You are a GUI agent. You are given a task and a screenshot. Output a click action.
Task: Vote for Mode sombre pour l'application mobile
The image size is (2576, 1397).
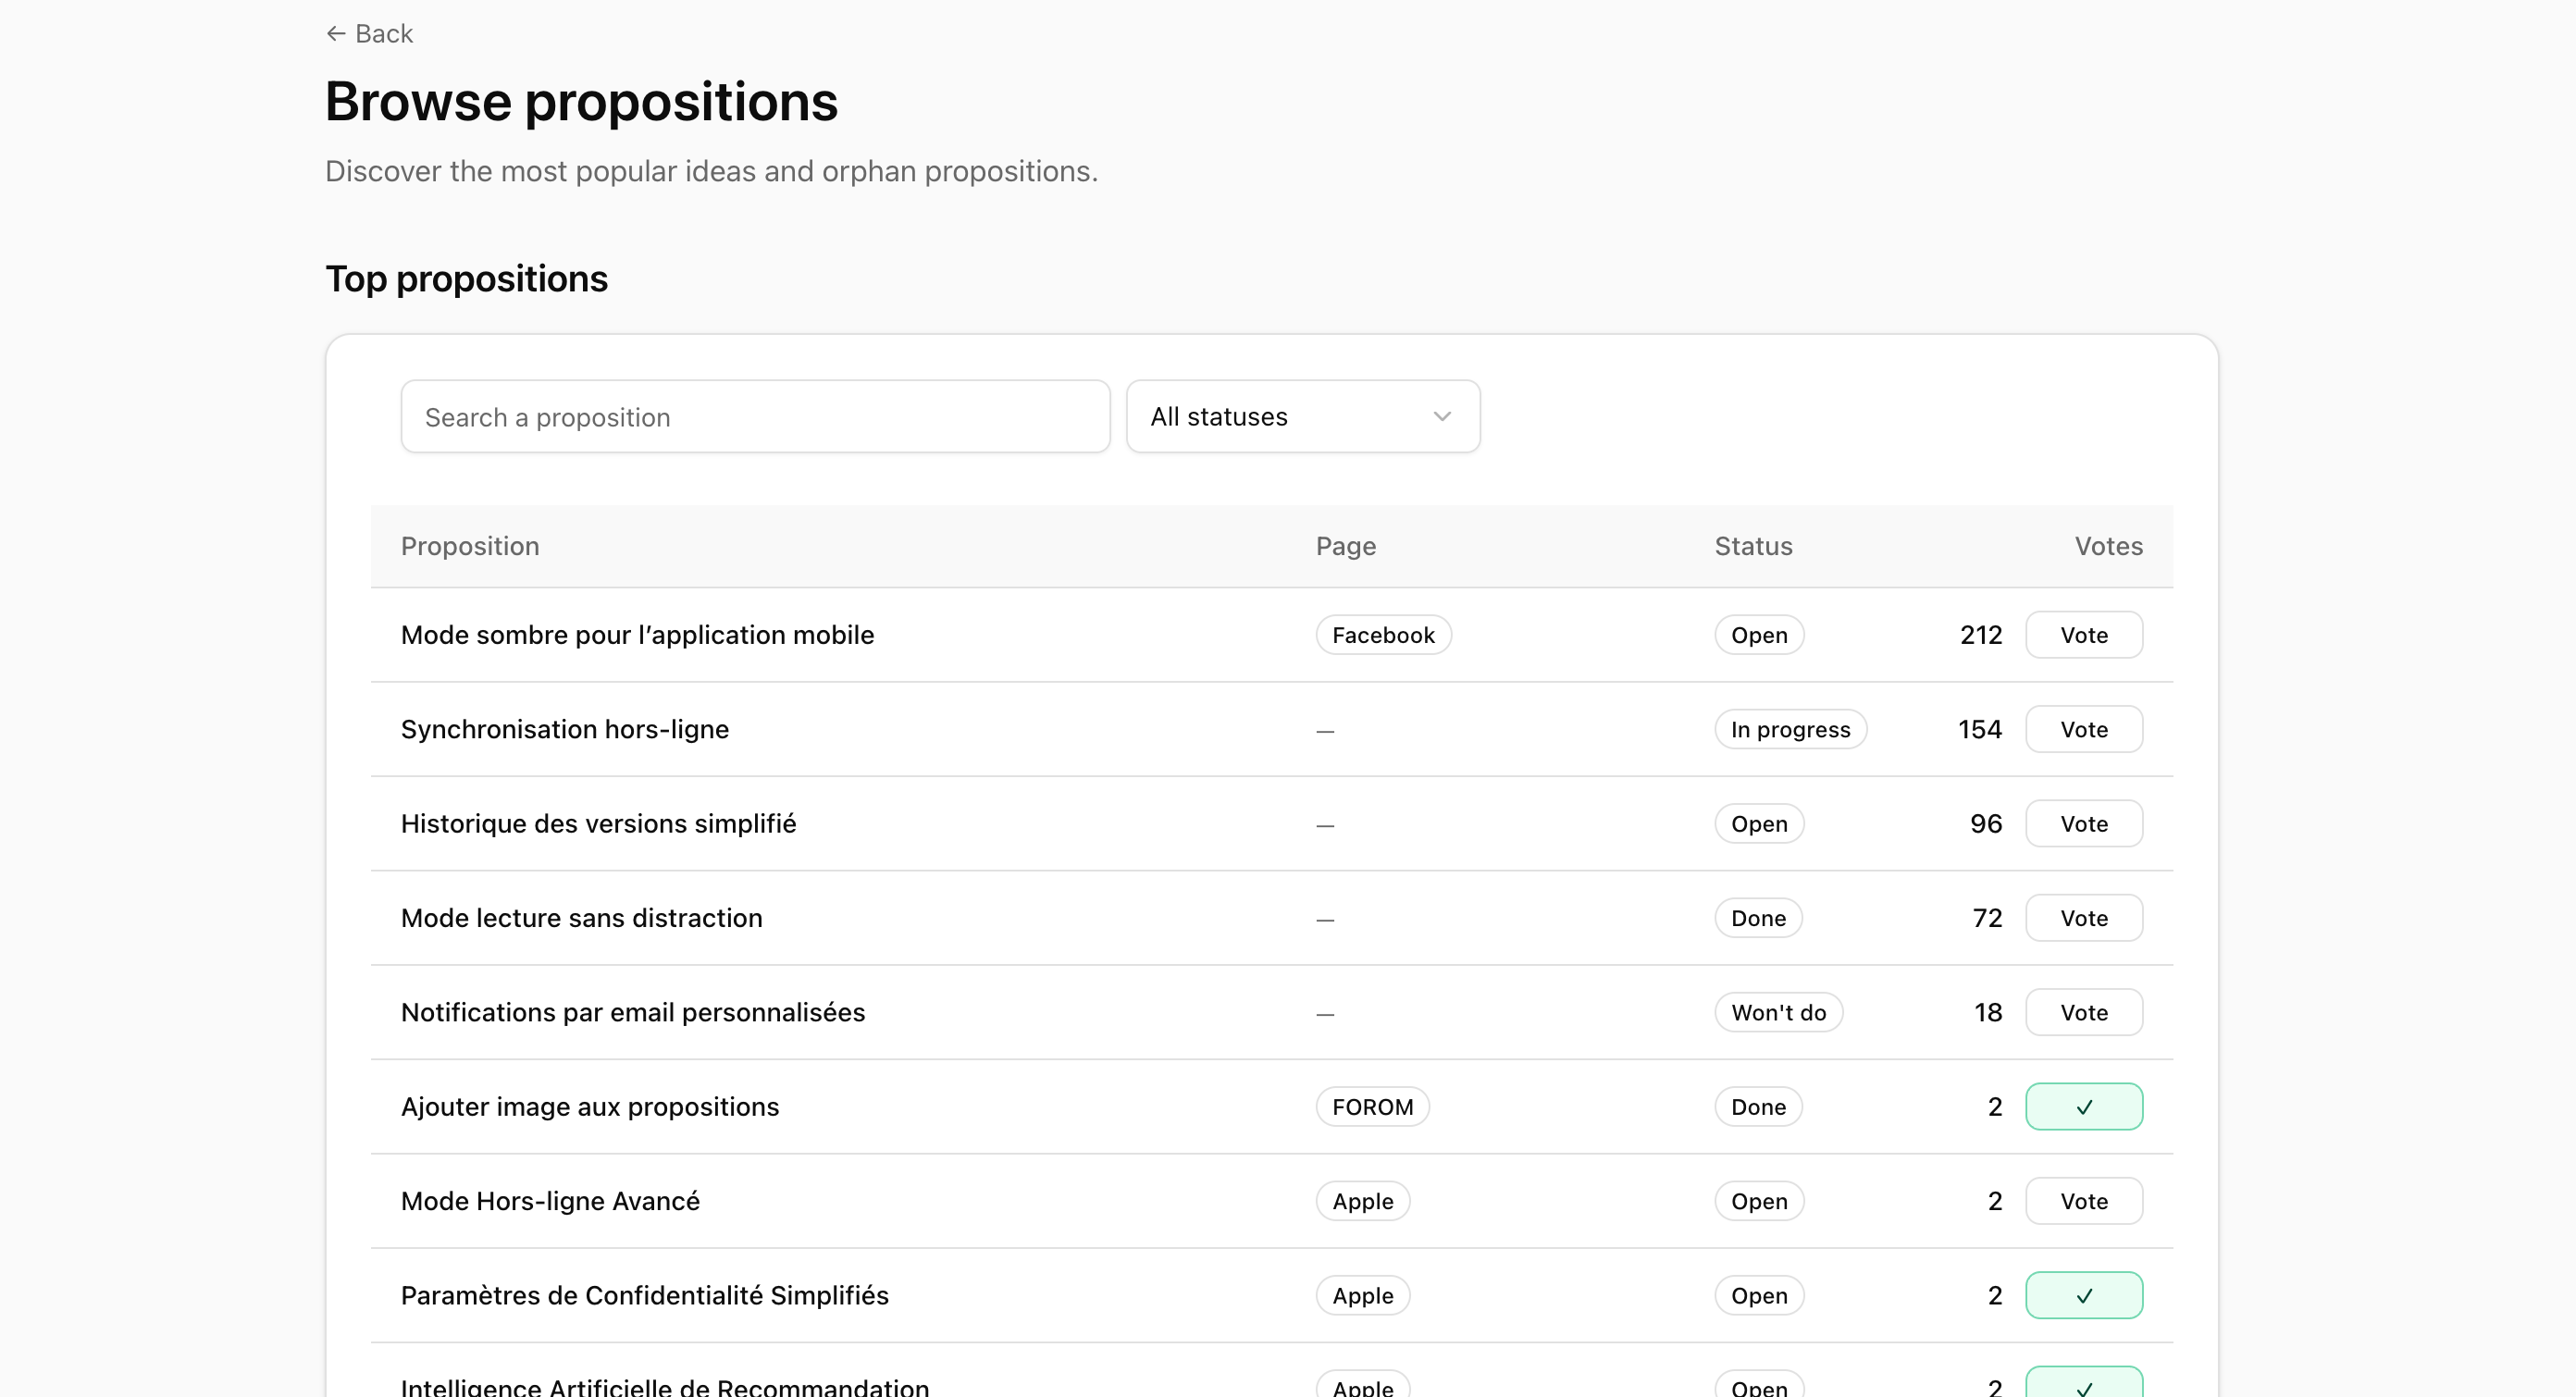2083,635
